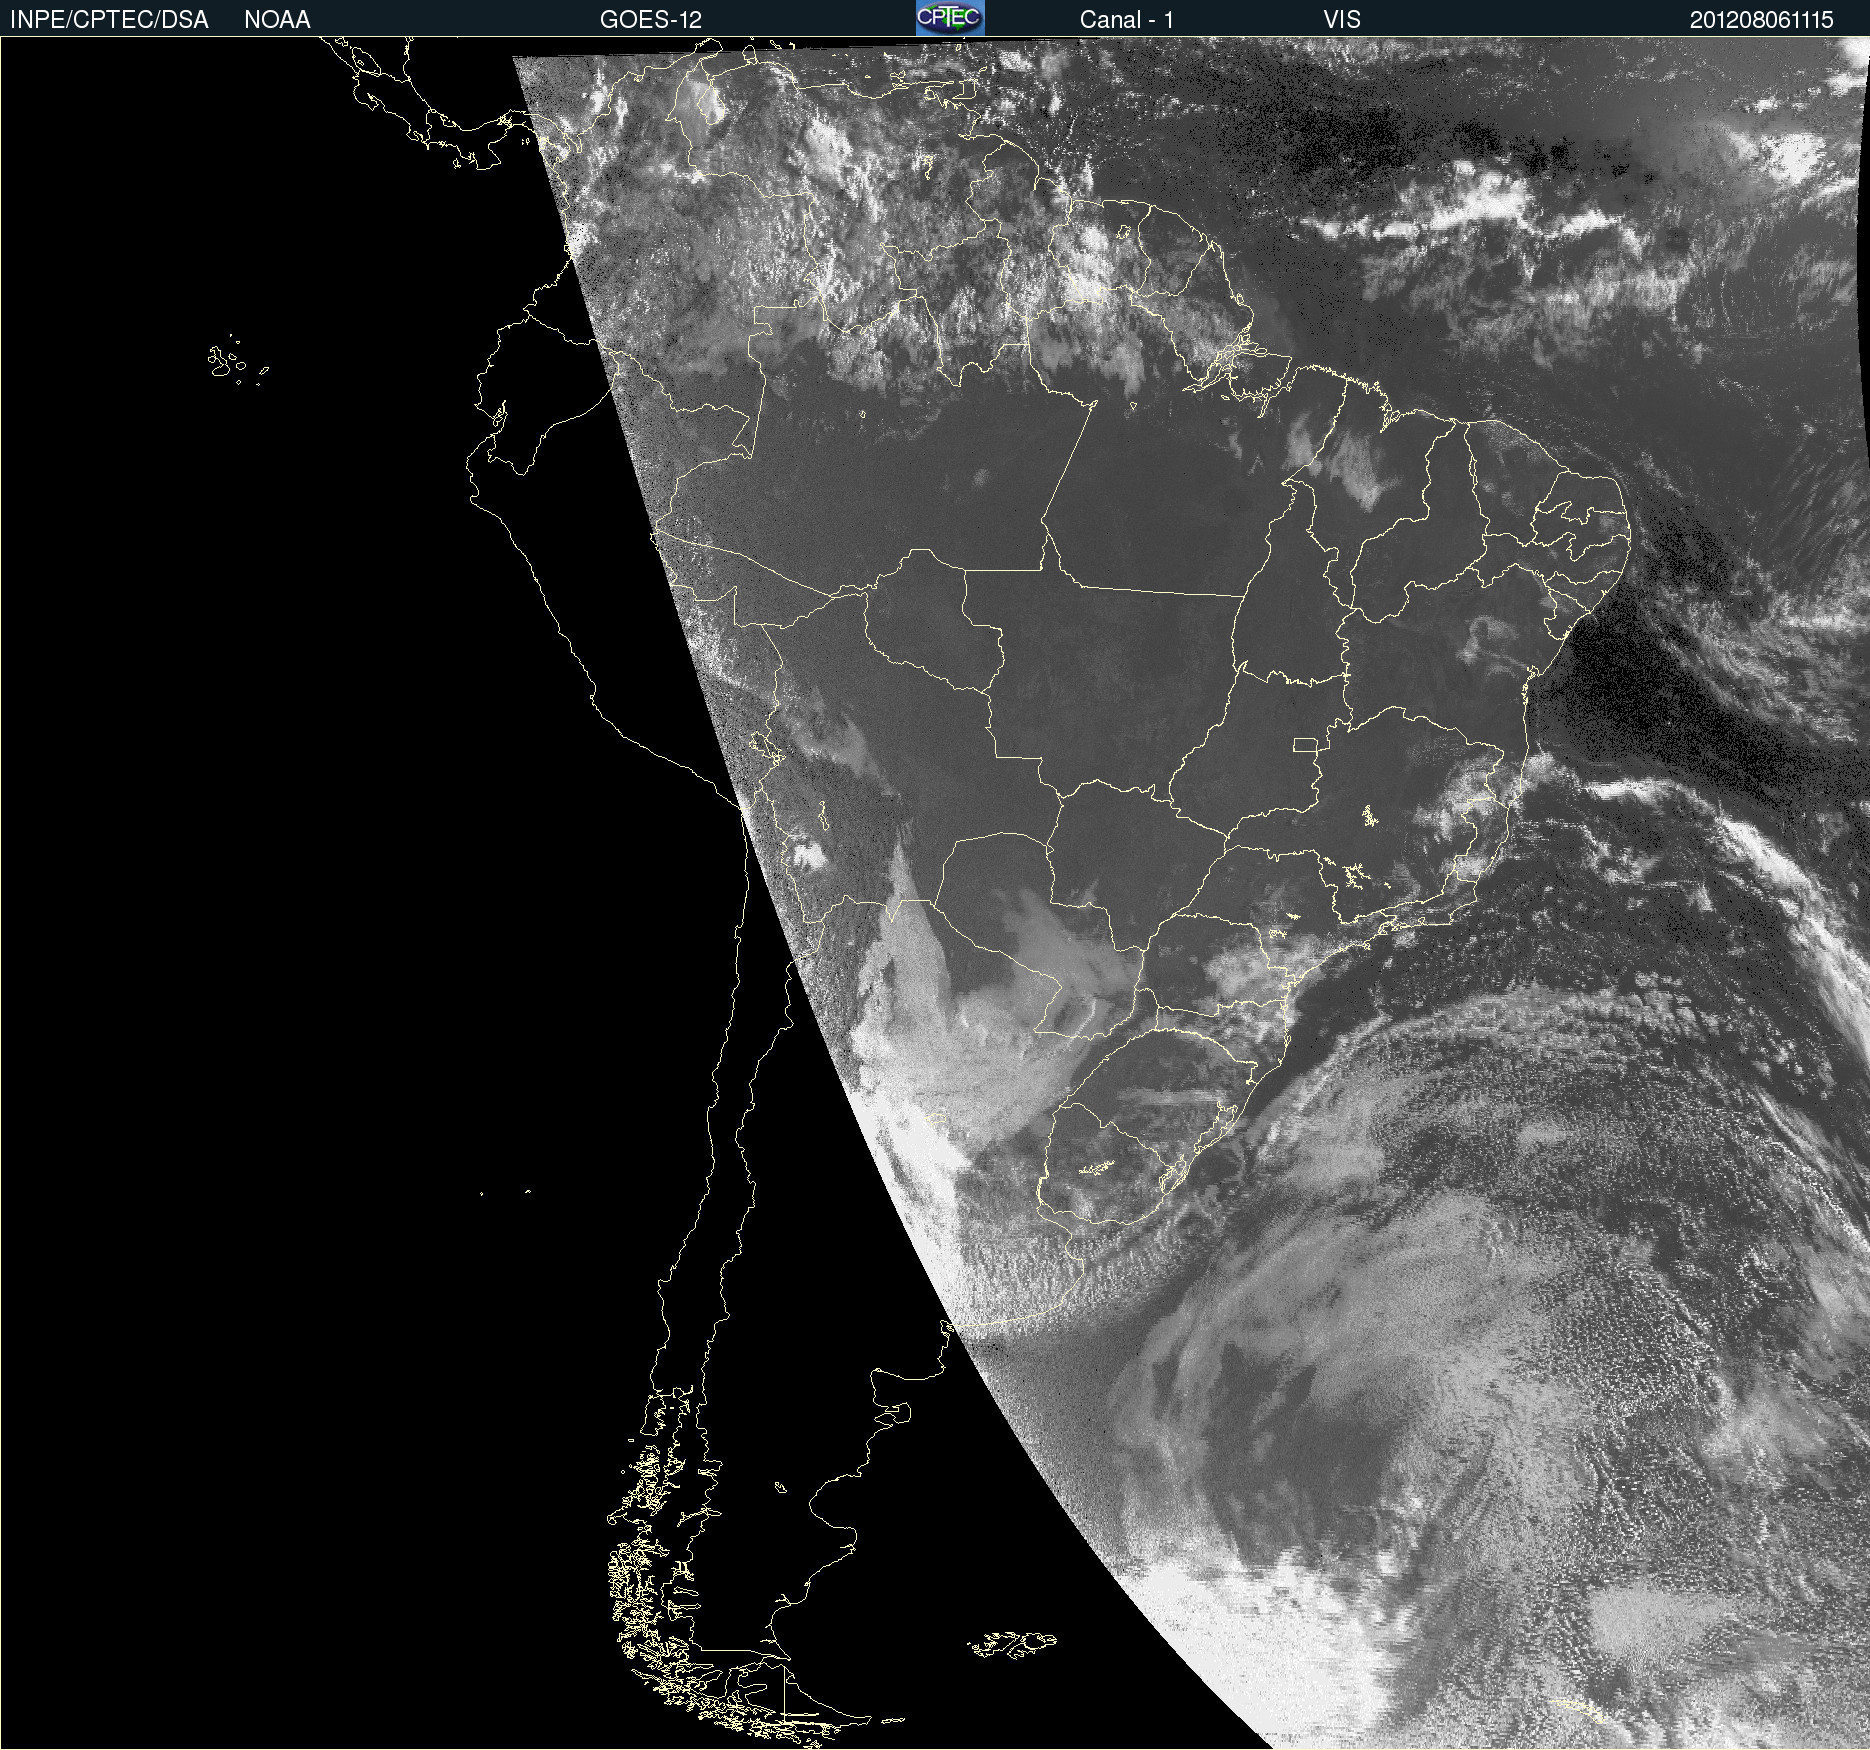Click the 201208061115 timestamp
1870x1750 pixels.
click(x=1762, y=20)
